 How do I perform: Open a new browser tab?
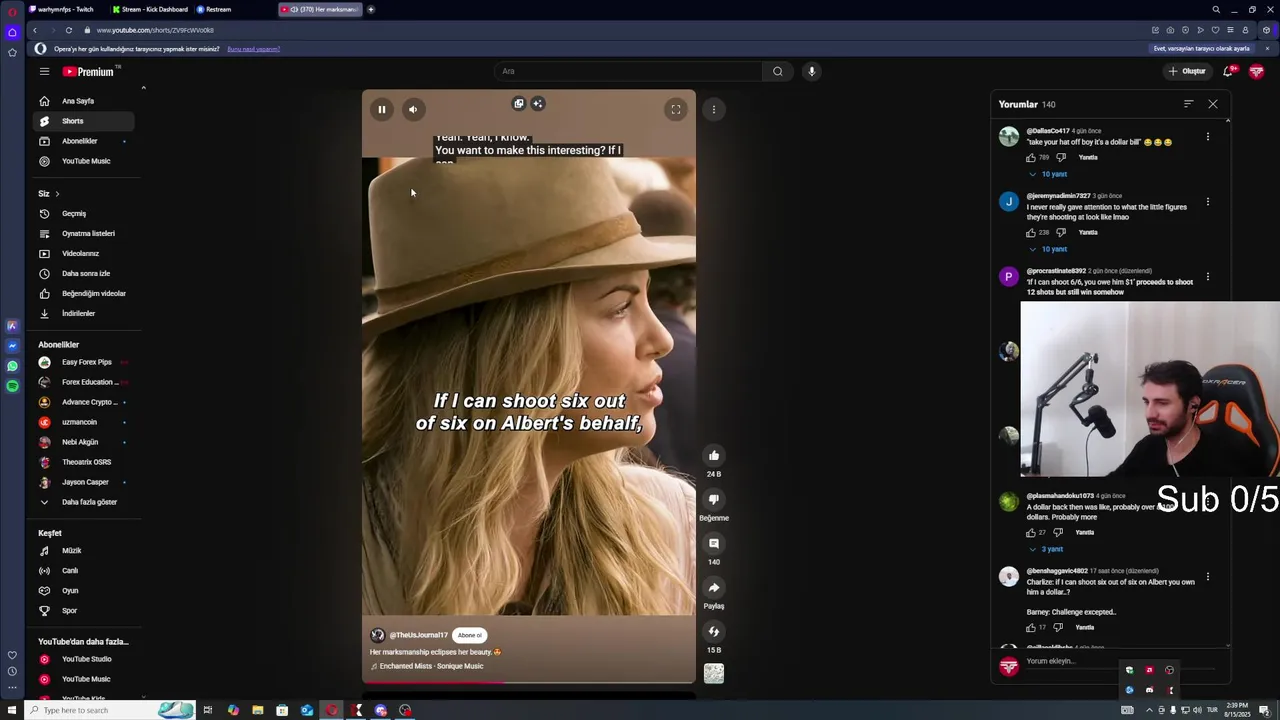pyautogui.click(x=371, y=9)
